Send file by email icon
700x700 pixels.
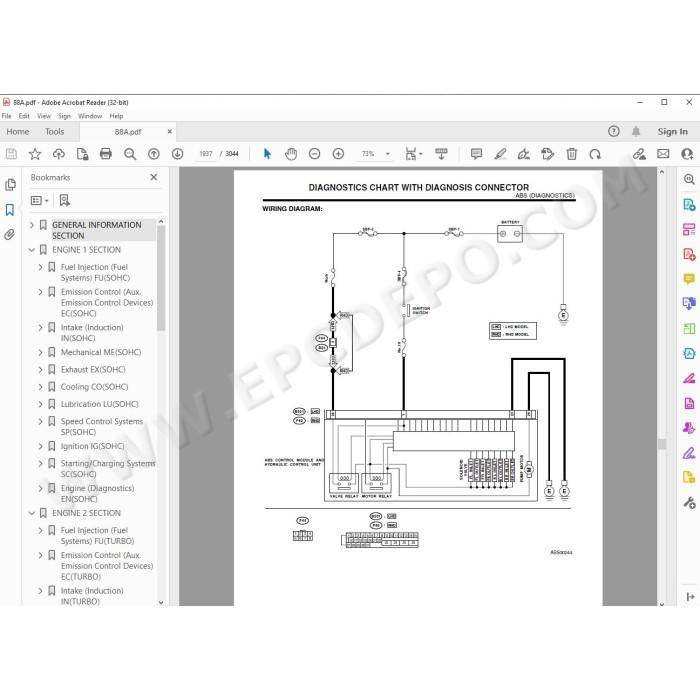click(663, 154)
